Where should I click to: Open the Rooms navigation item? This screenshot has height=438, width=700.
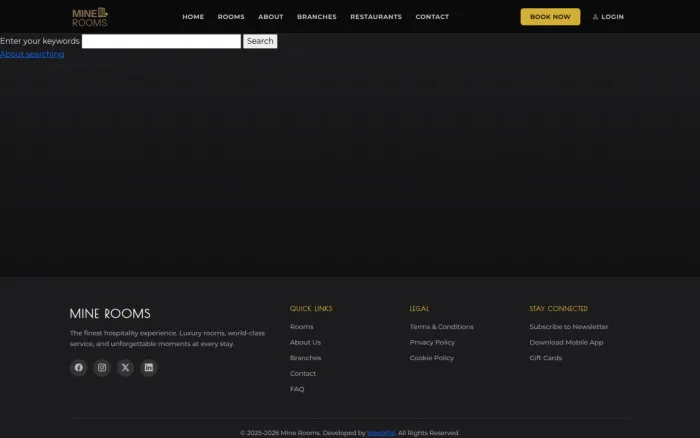click(x=231, y=17)
